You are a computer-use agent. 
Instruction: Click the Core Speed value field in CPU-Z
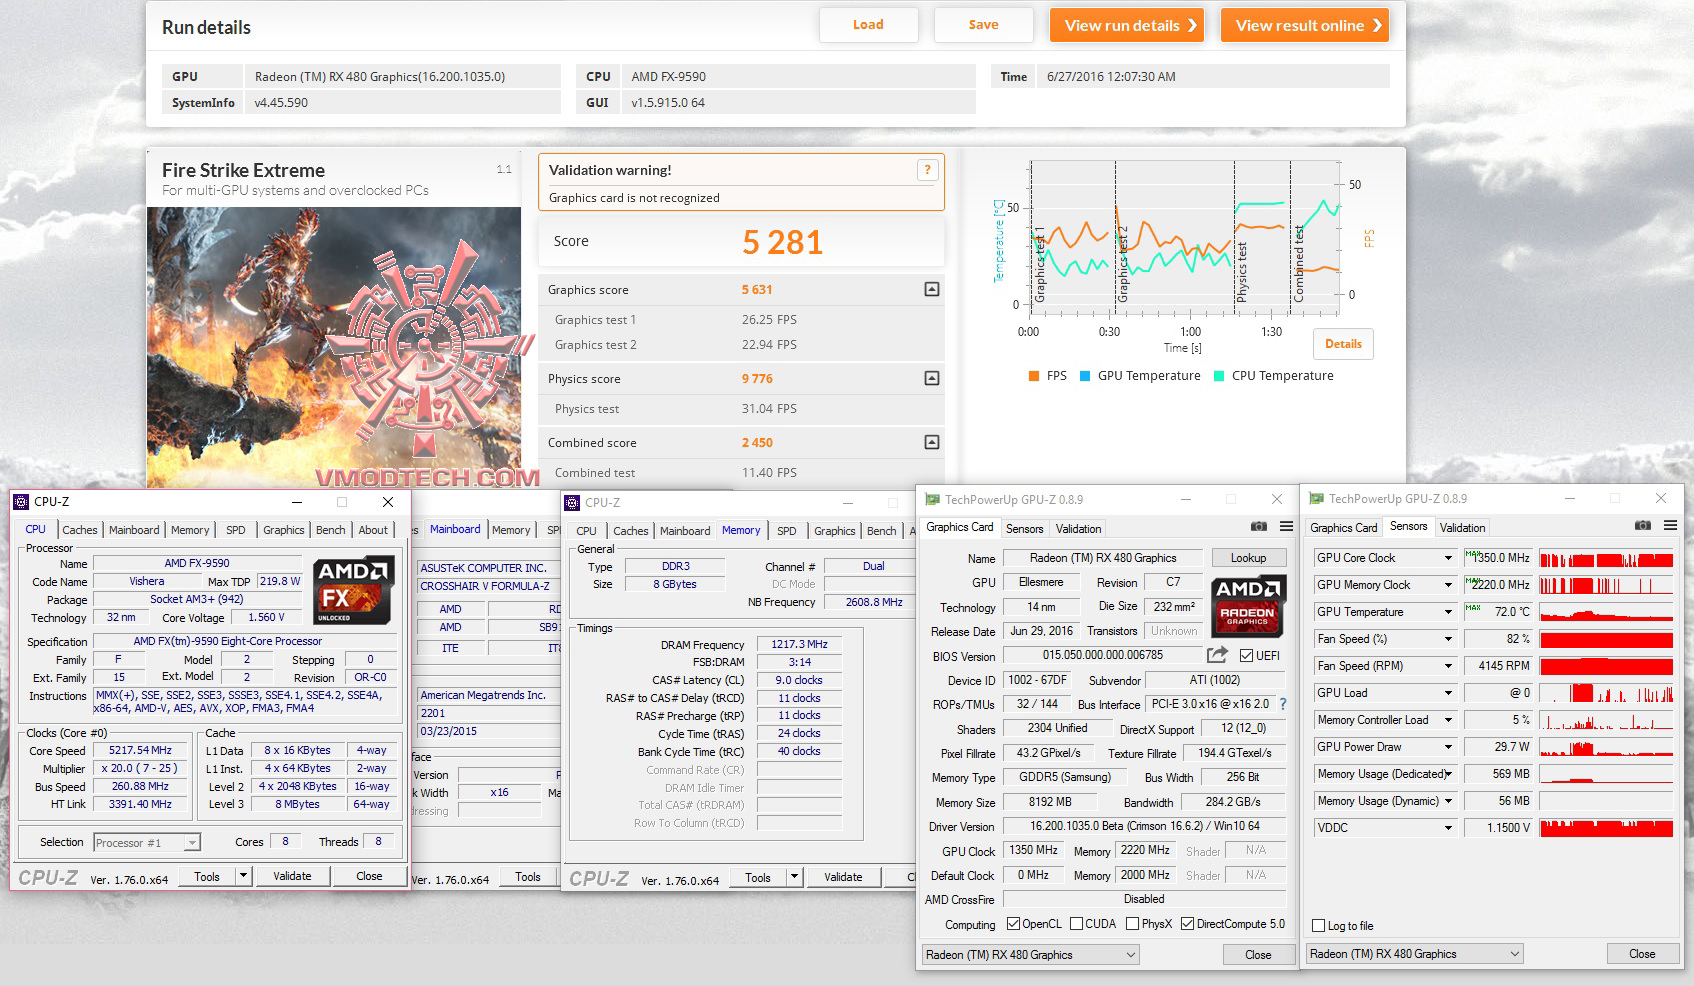point(141,750)
